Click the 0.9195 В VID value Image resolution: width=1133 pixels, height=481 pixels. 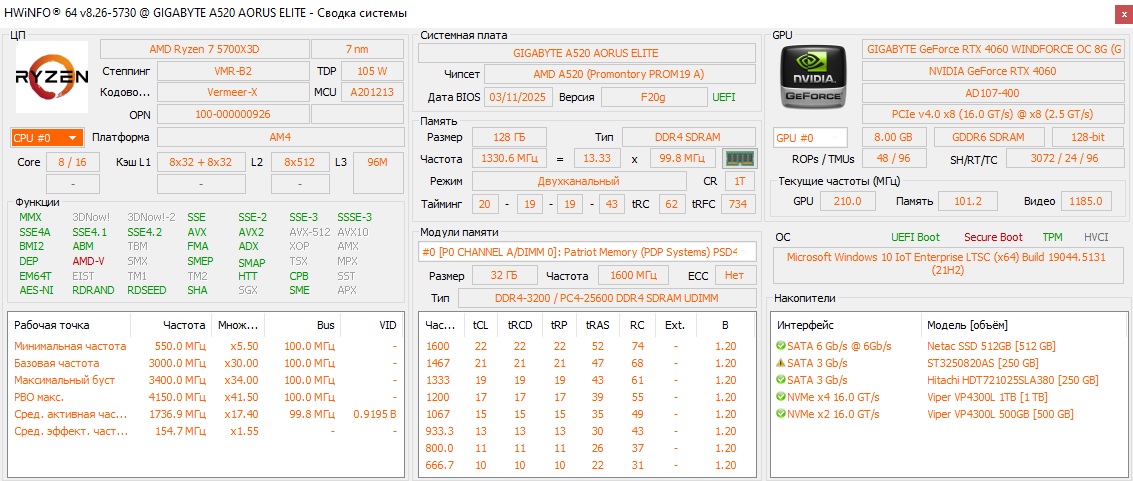tap(374, 414)
